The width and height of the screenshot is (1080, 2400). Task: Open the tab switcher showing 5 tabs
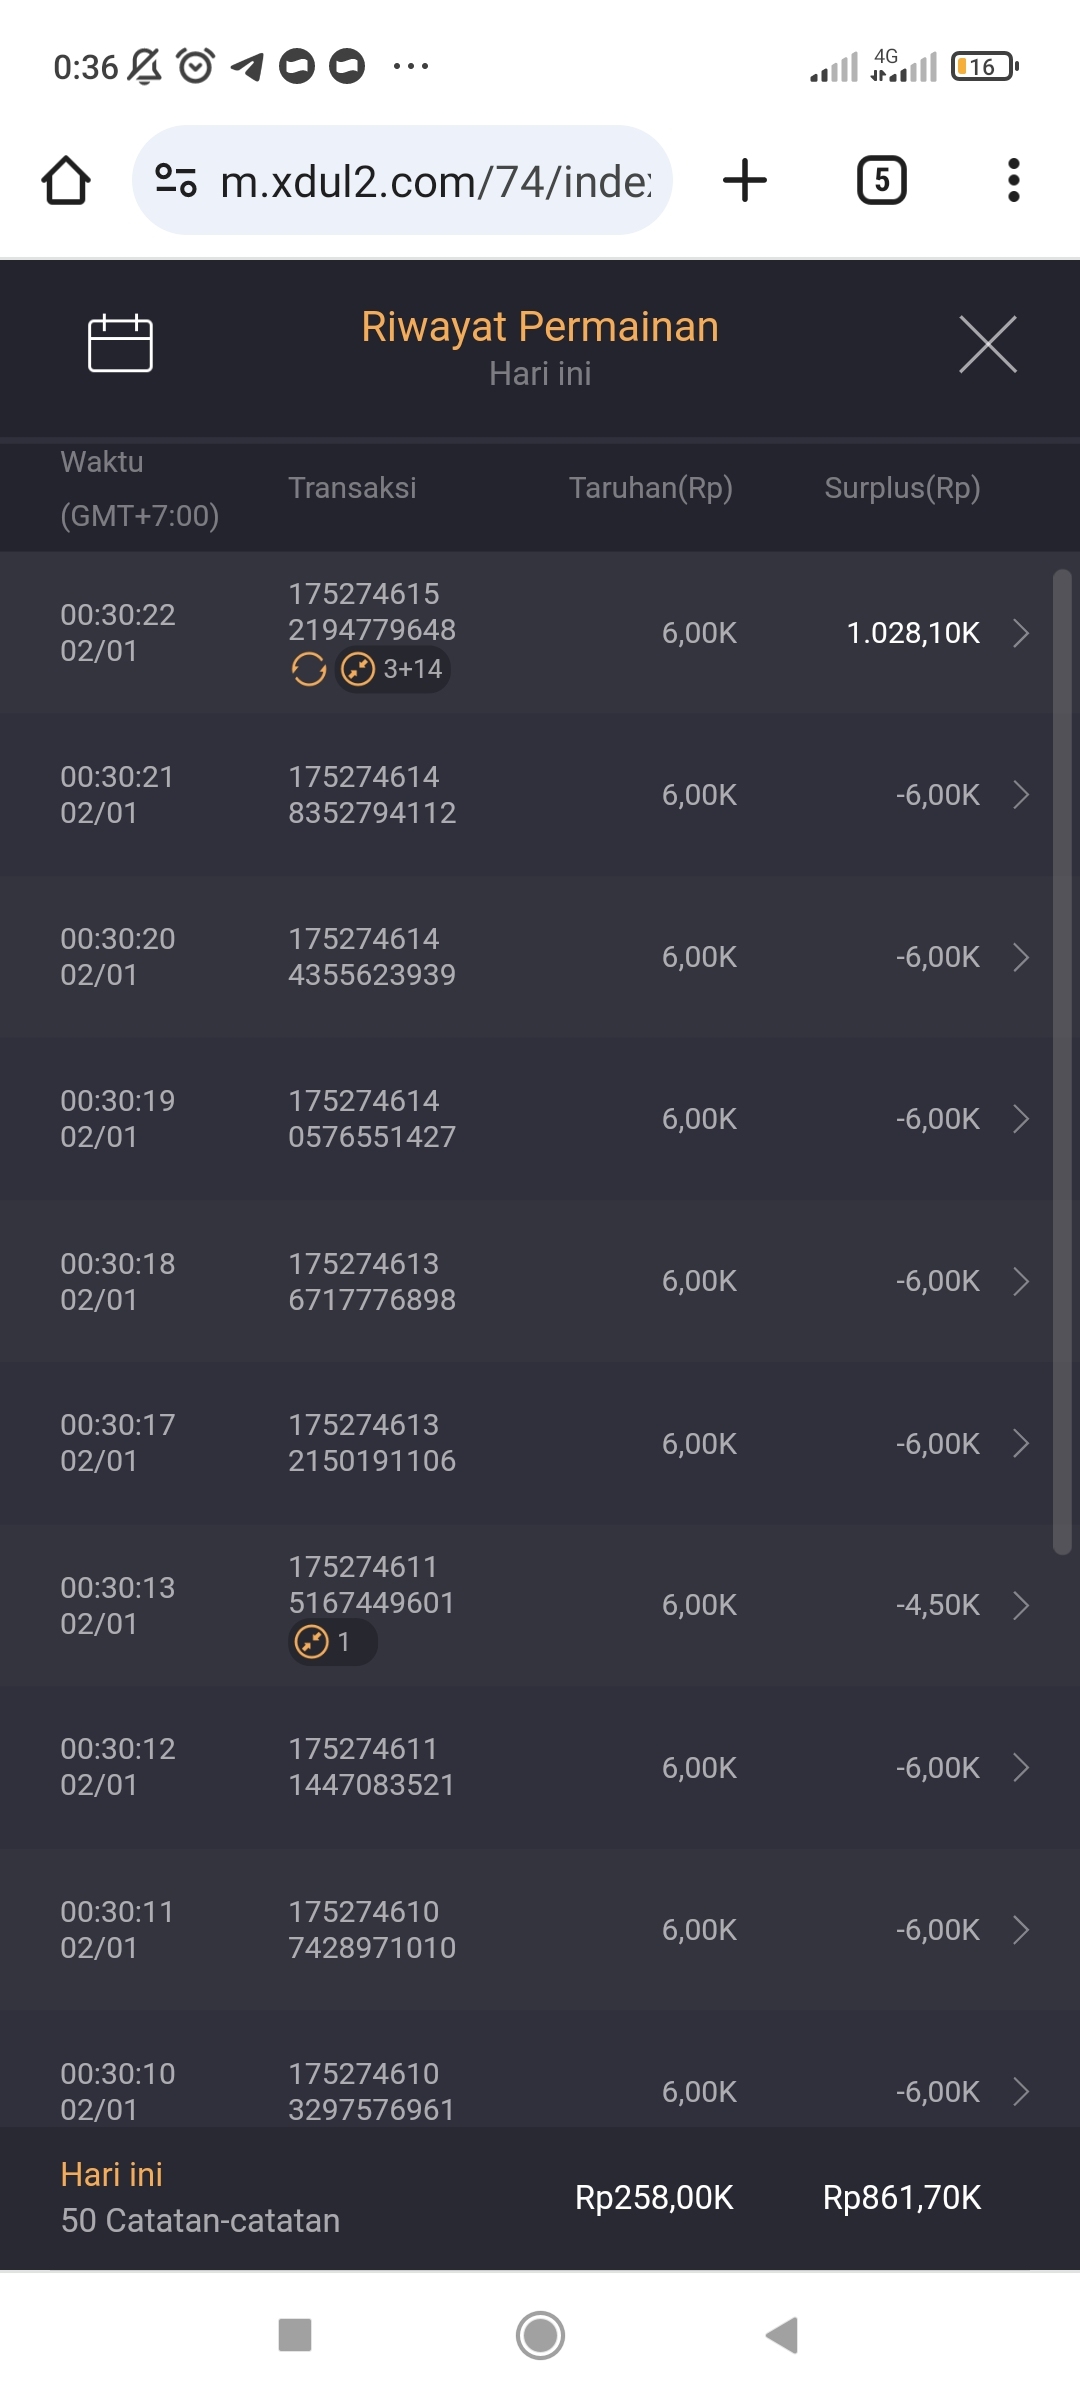[881, 181]
